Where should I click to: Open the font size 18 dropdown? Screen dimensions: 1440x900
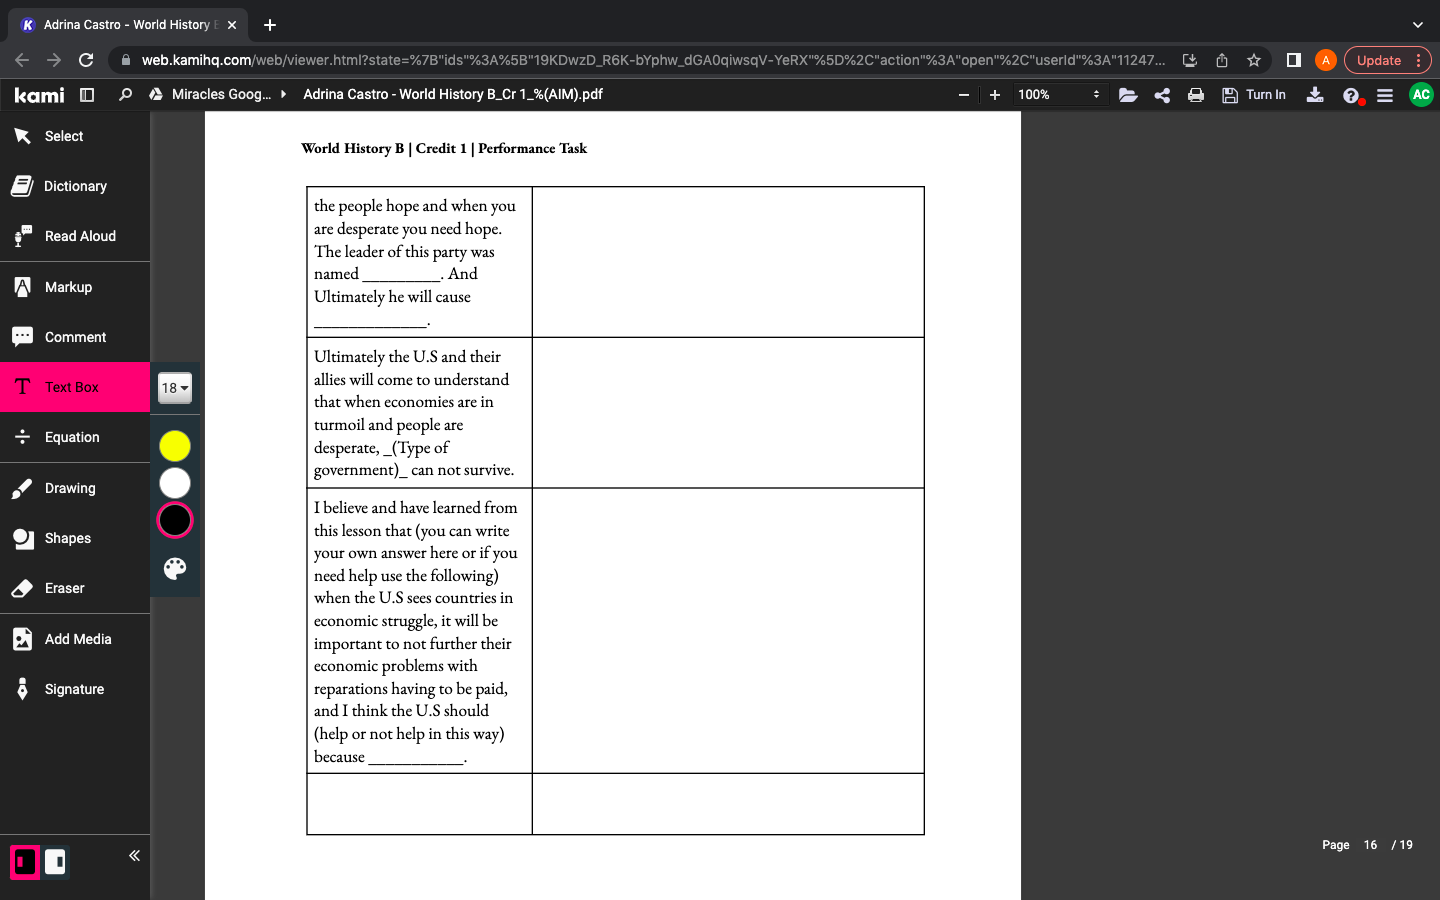(175, 388)
